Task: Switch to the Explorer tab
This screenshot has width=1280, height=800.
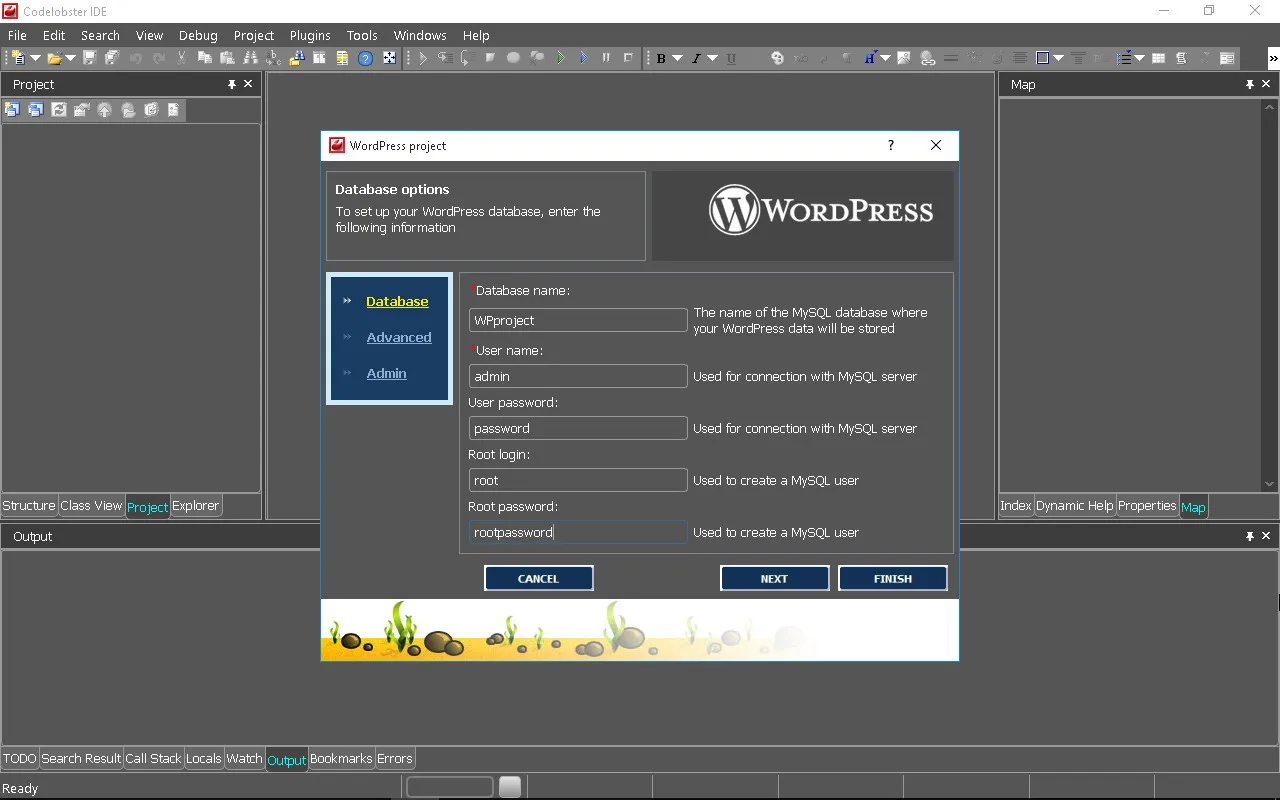Action: (x=195, y=506)
